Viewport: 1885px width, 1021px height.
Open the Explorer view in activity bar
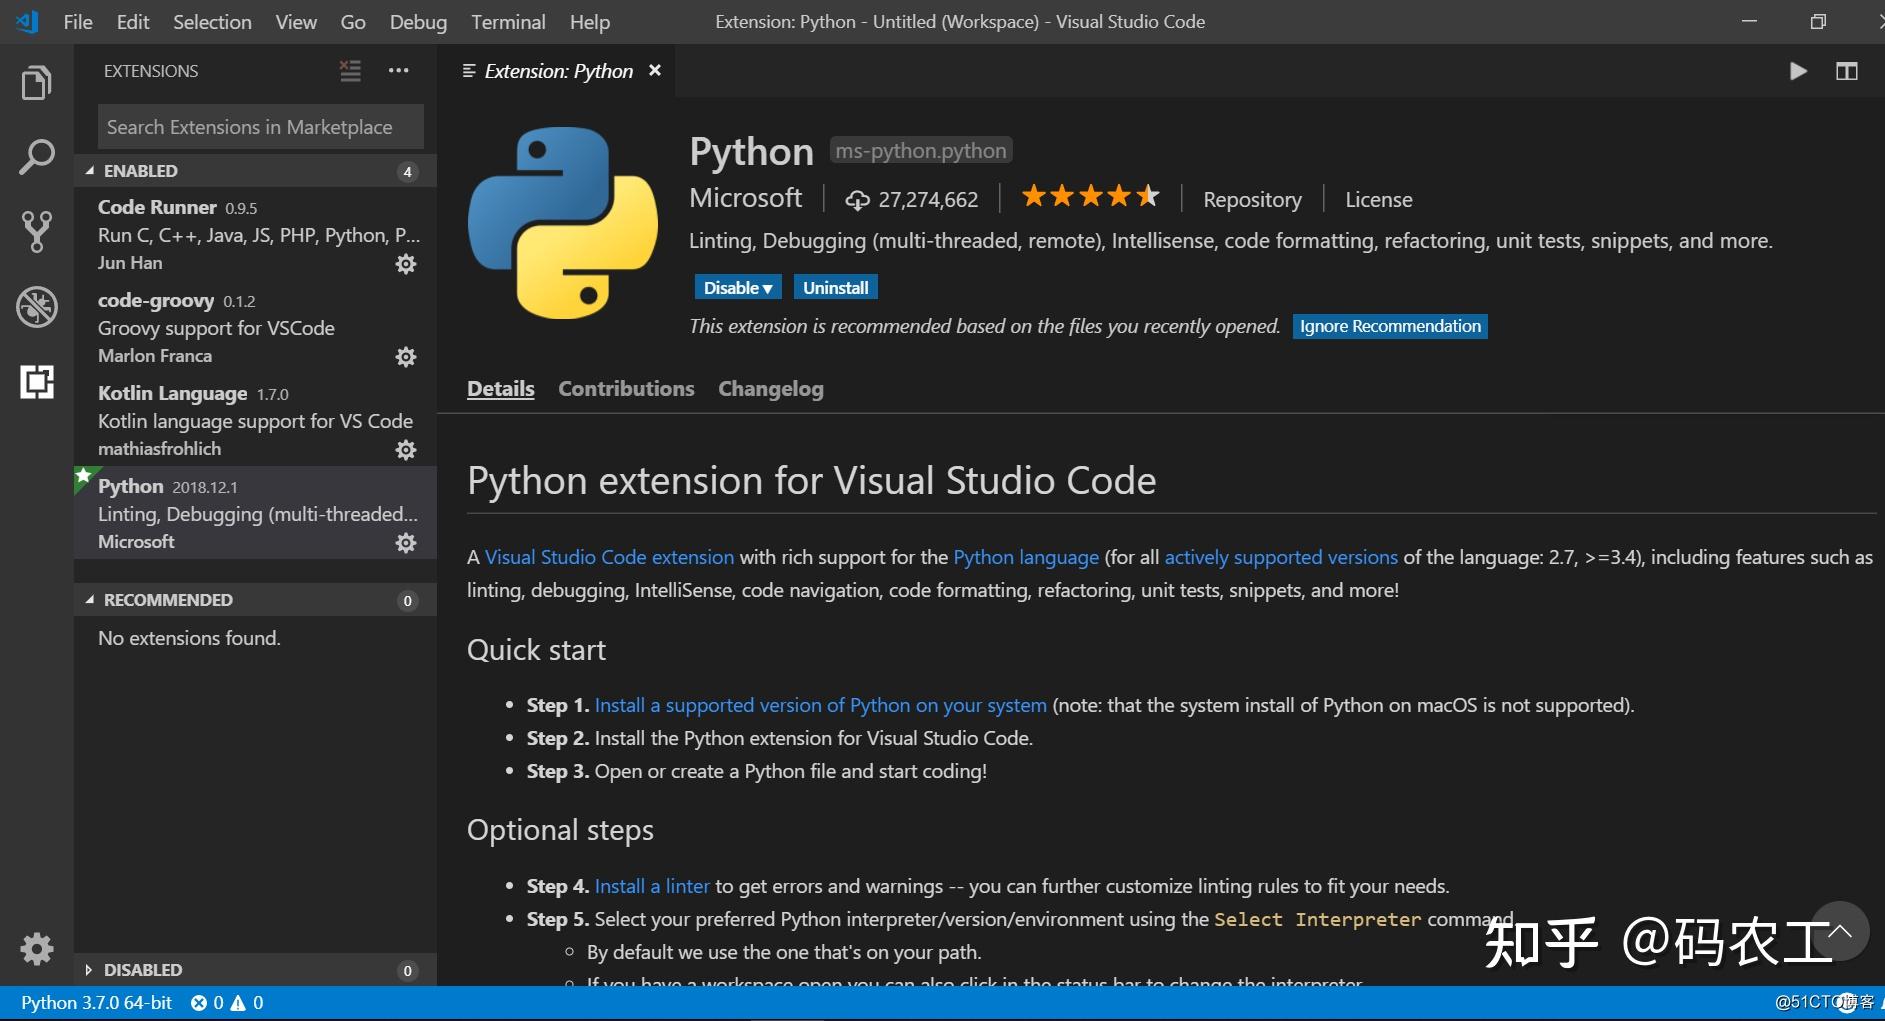[36, 82]
